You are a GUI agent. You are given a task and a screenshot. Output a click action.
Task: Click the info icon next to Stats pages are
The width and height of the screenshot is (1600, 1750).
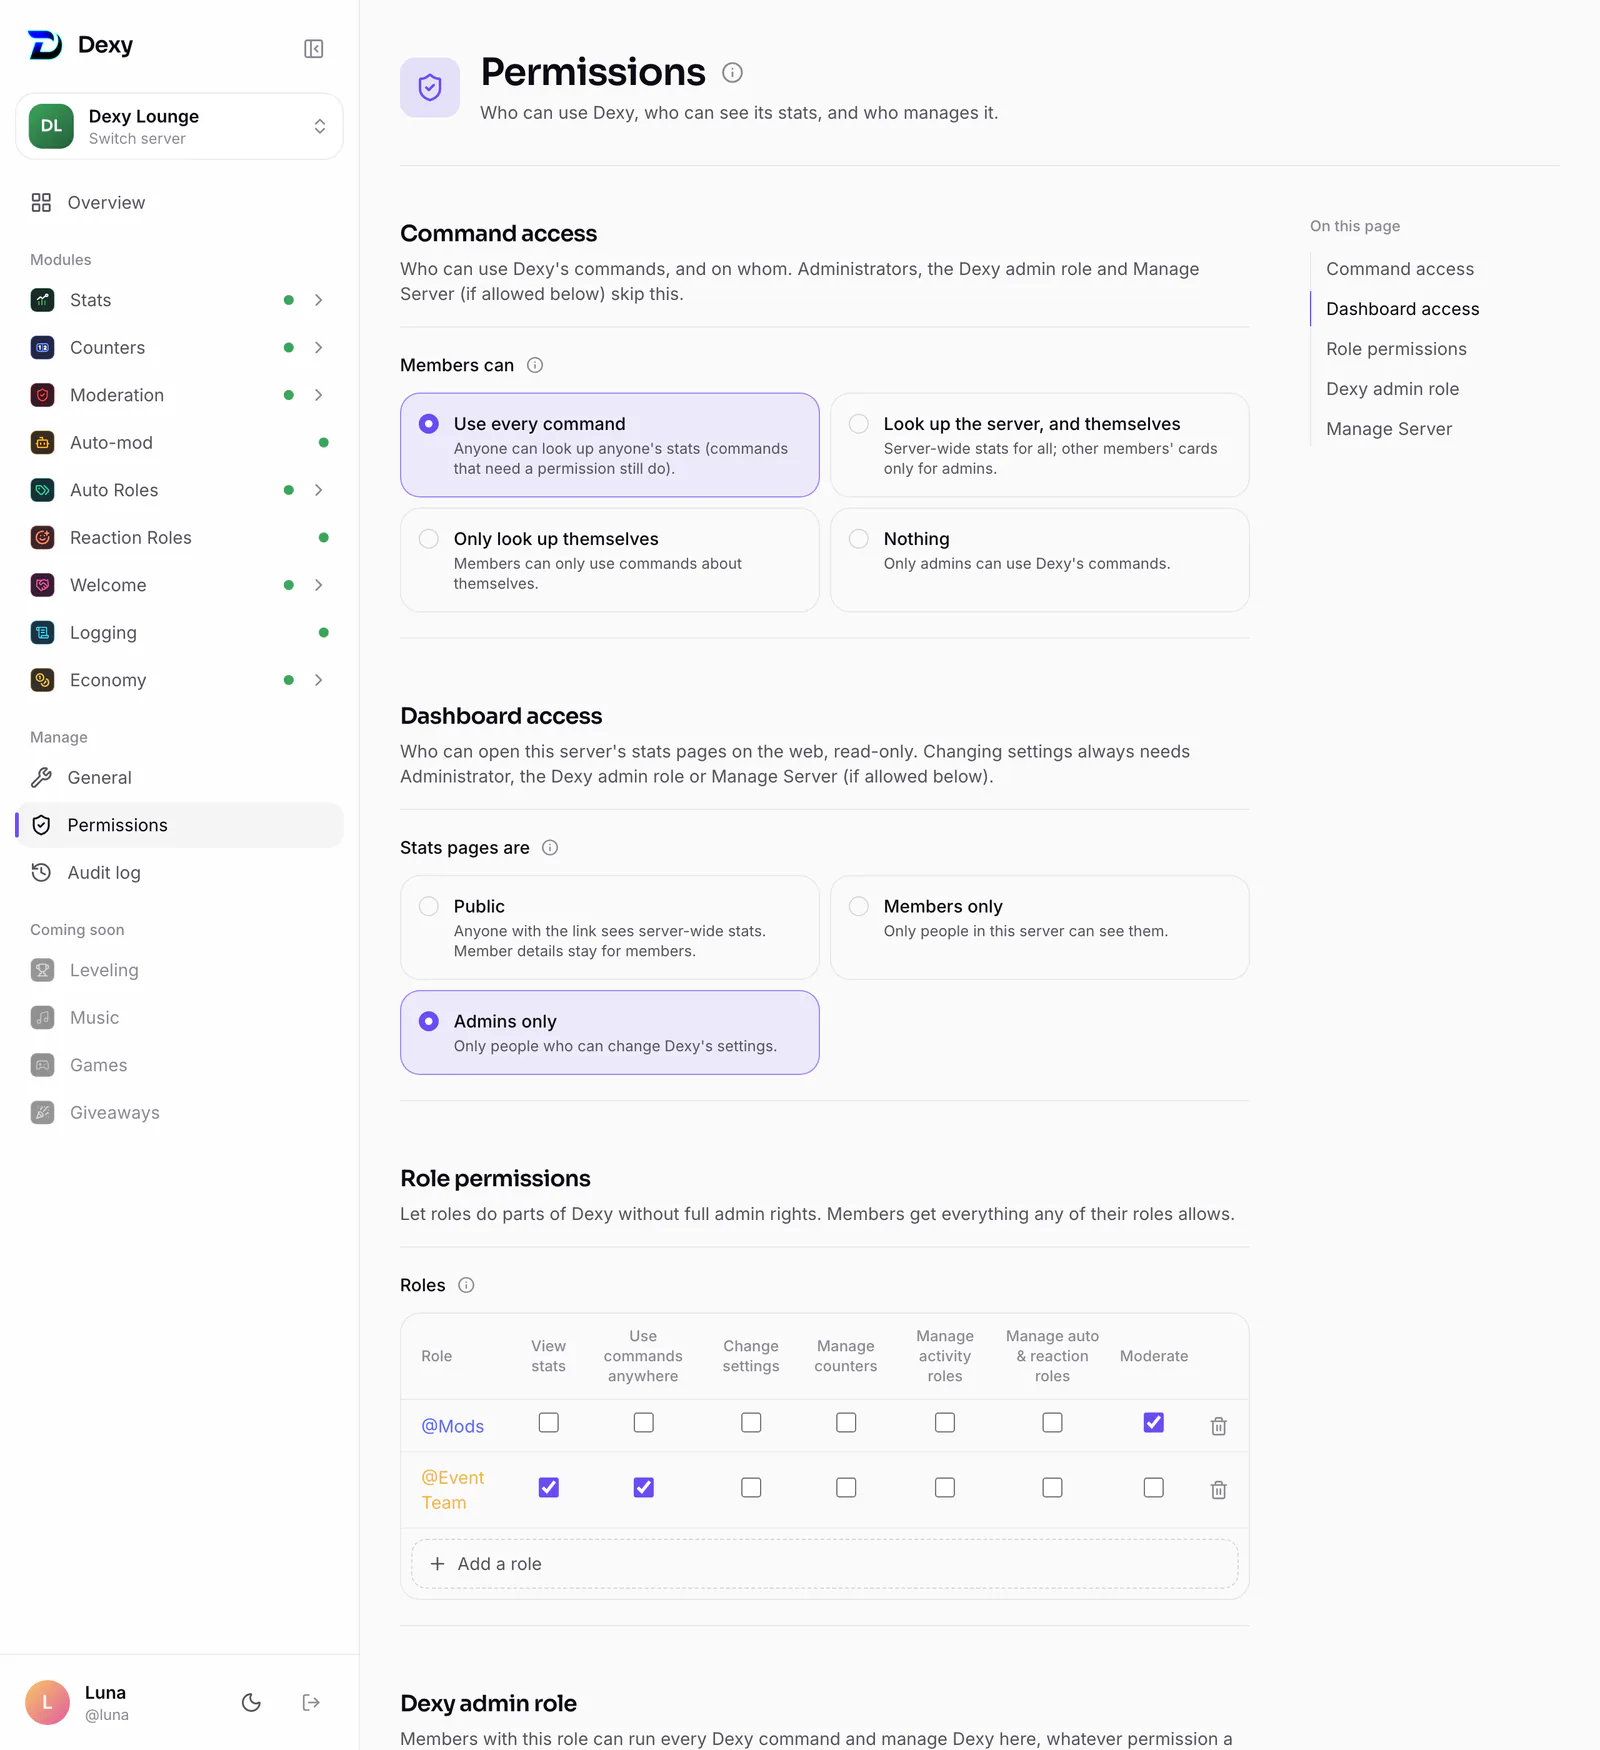(550, 848)
